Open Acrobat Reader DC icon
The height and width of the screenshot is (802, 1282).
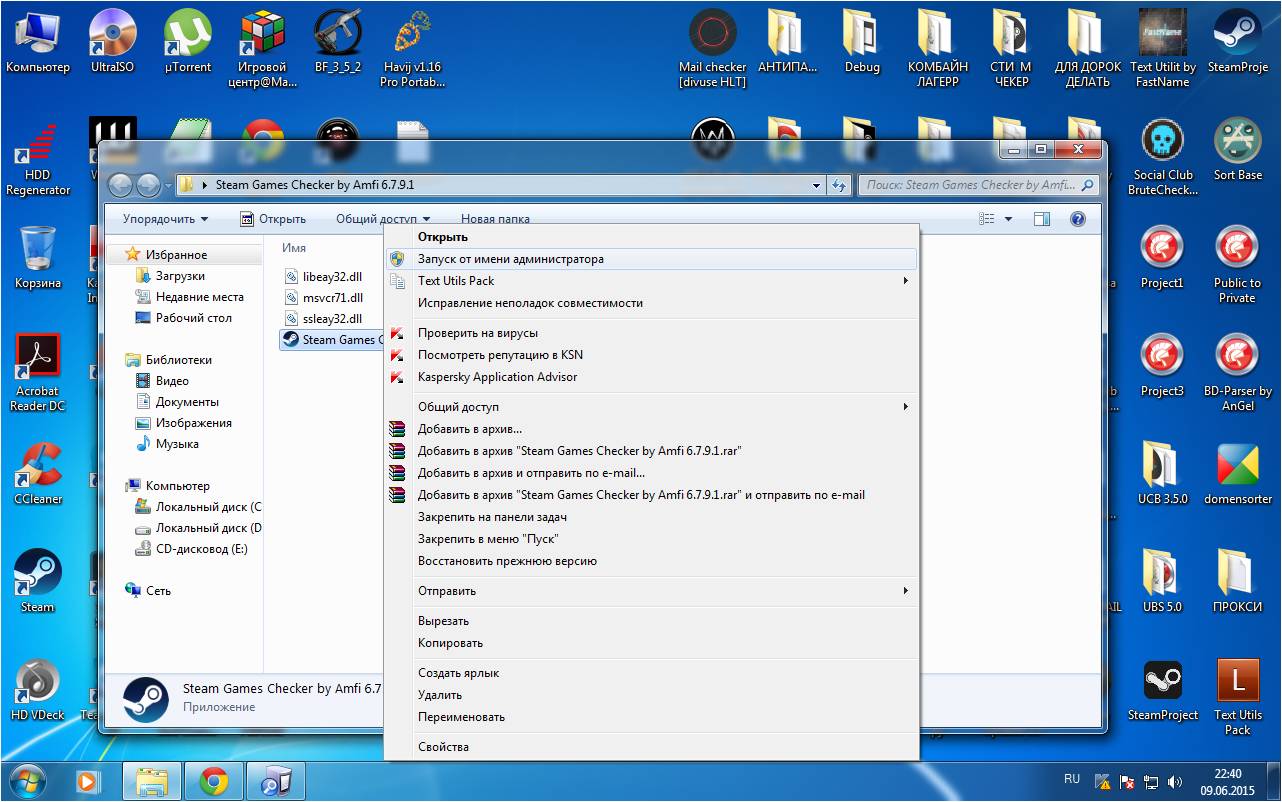[38, 373]
